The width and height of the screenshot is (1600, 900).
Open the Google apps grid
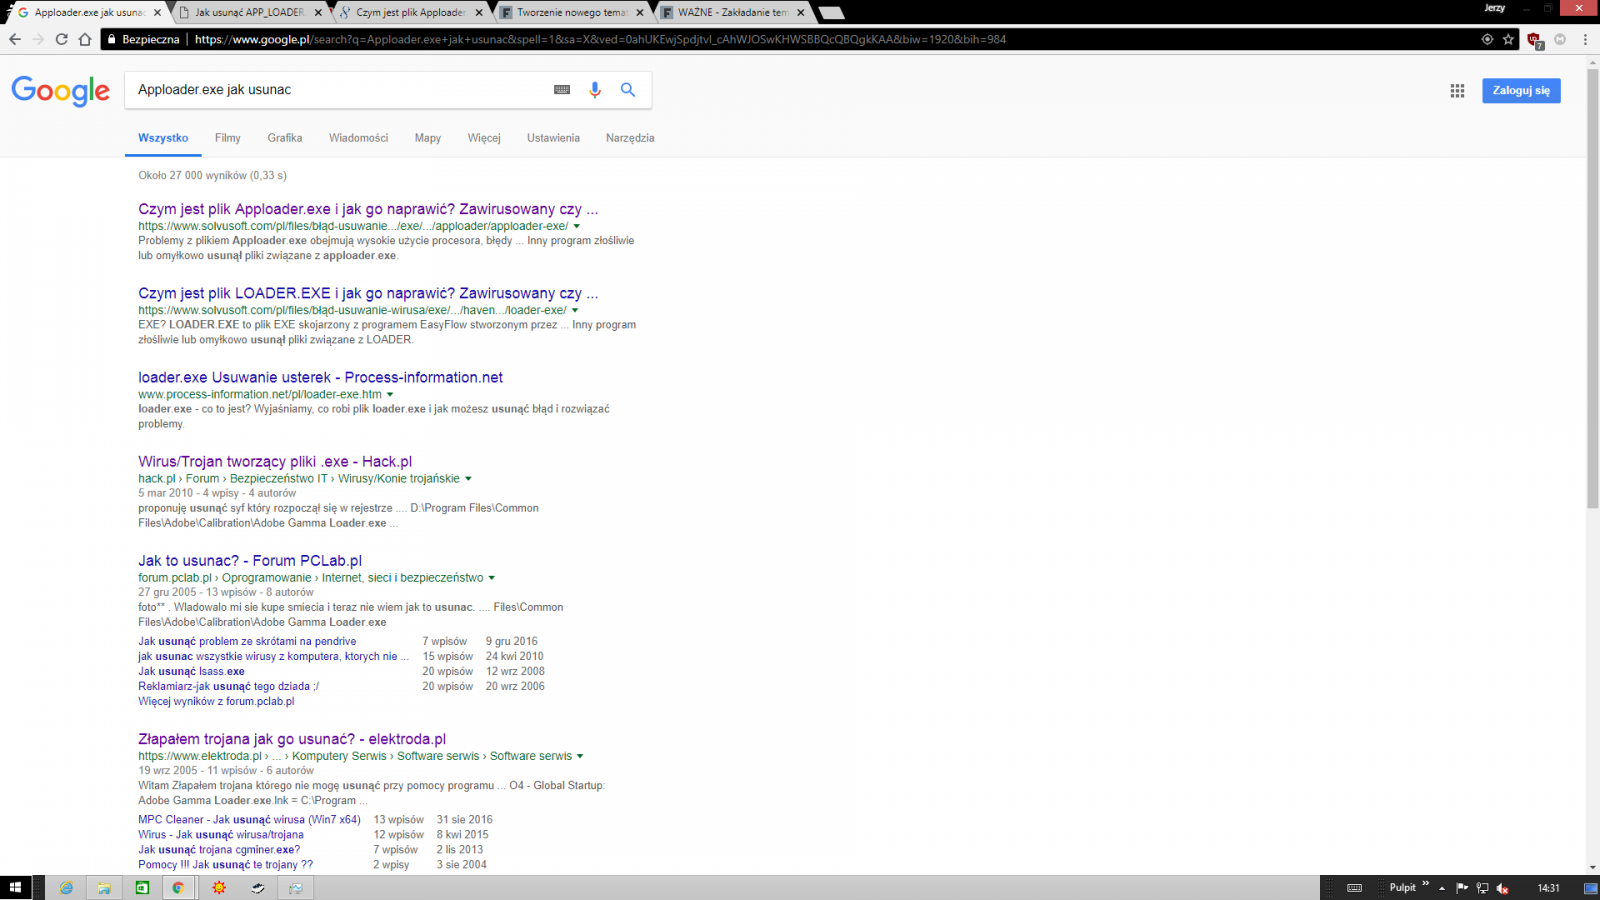pyautogui.click(x=1457, y=90)
